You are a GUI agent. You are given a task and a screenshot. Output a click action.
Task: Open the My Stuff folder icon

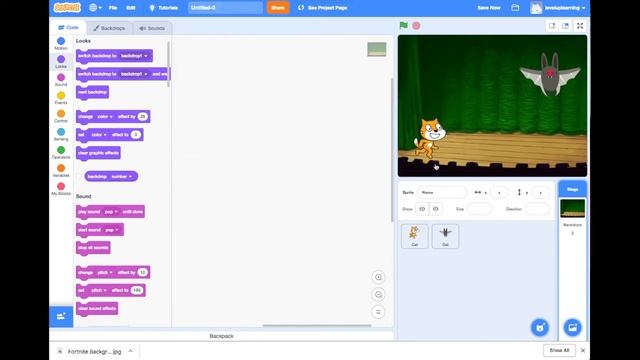coord(515,7)
